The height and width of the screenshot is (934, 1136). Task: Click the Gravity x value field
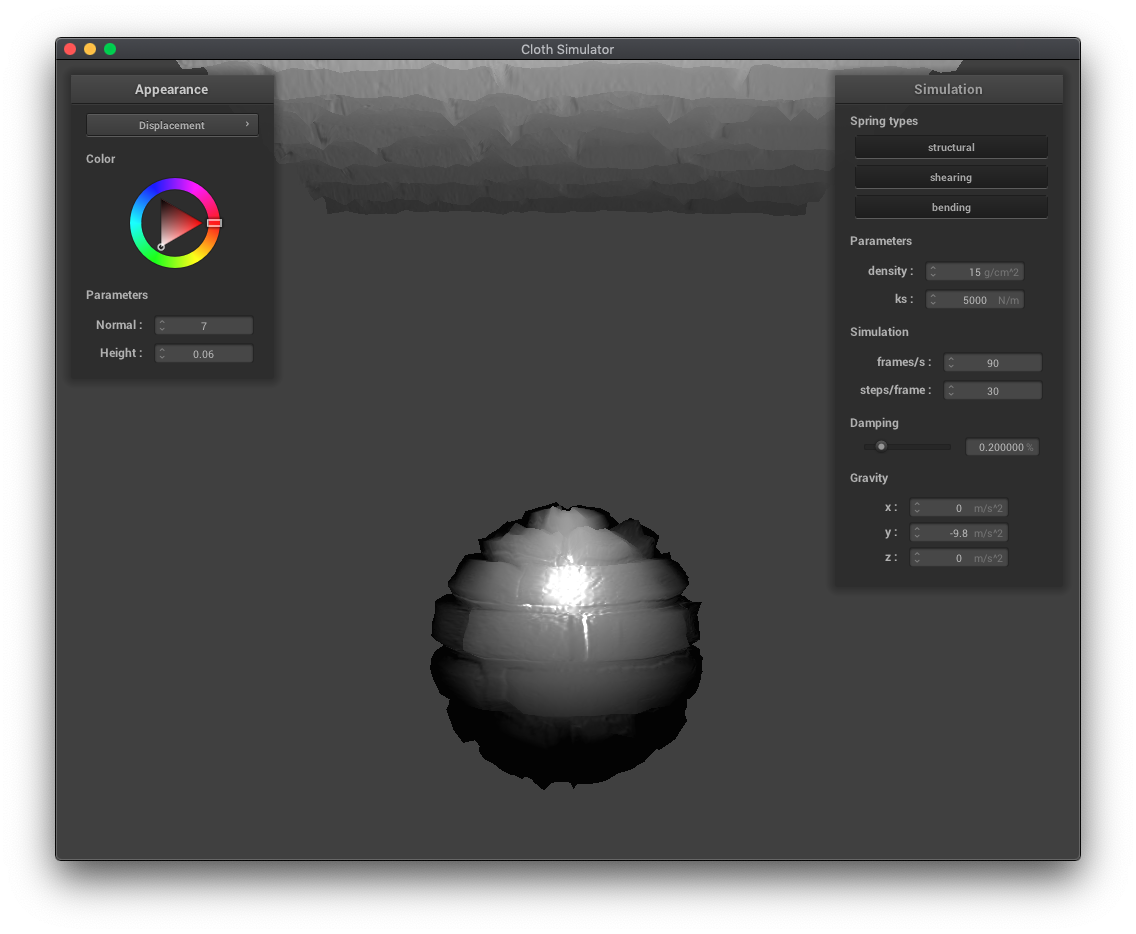point(958,508)
